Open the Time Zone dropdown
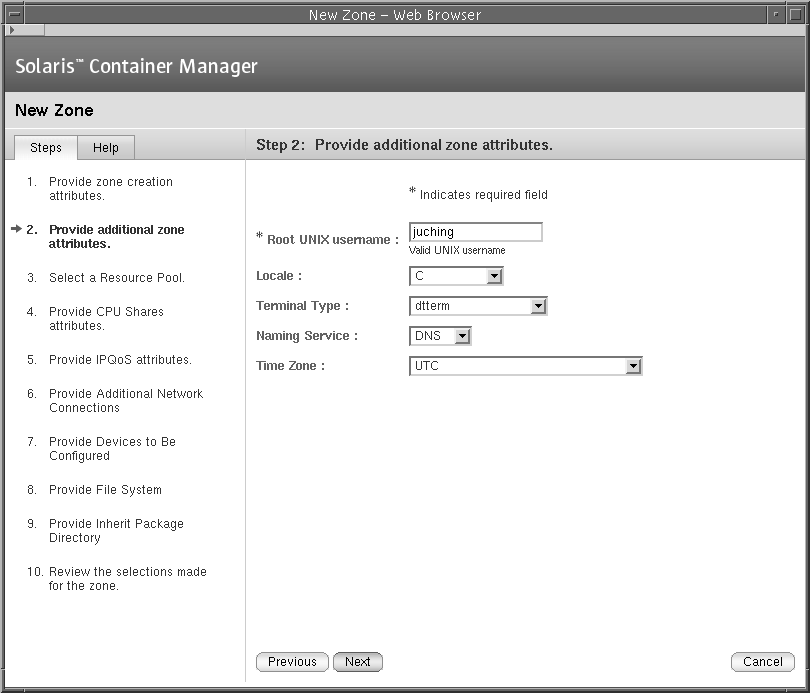This screenshot has height=693, width=810. click(525, 366)
